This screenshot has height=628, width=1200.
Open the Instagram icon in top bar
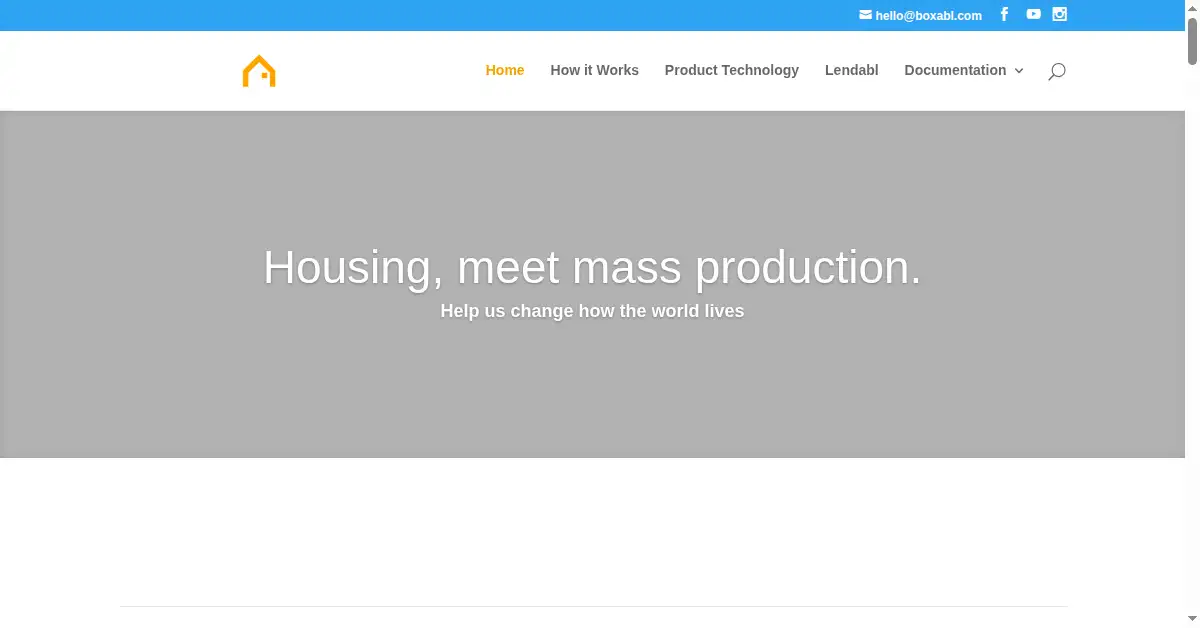click(x=1060, y=14)
